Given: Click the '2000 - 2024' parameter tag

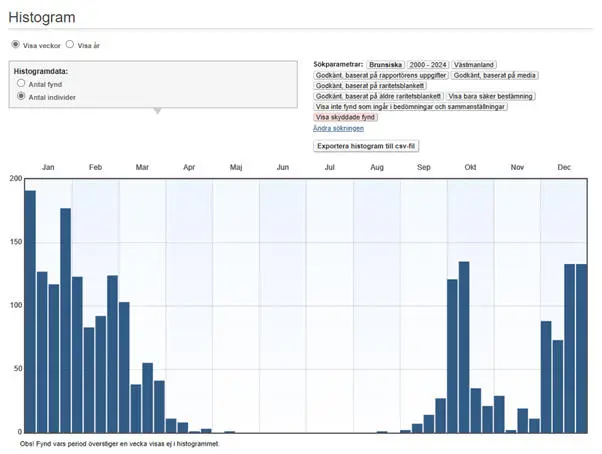Looking at the screenshot, I should 426,64.
